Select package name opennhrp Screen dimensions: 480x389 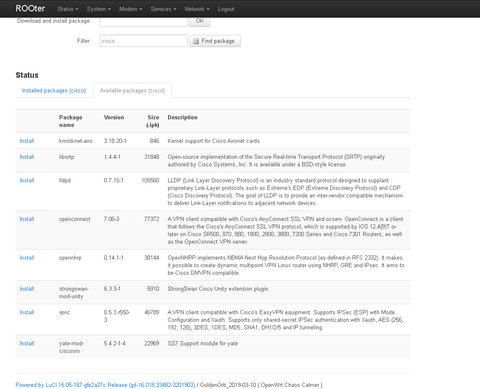[x=70, y=258]
